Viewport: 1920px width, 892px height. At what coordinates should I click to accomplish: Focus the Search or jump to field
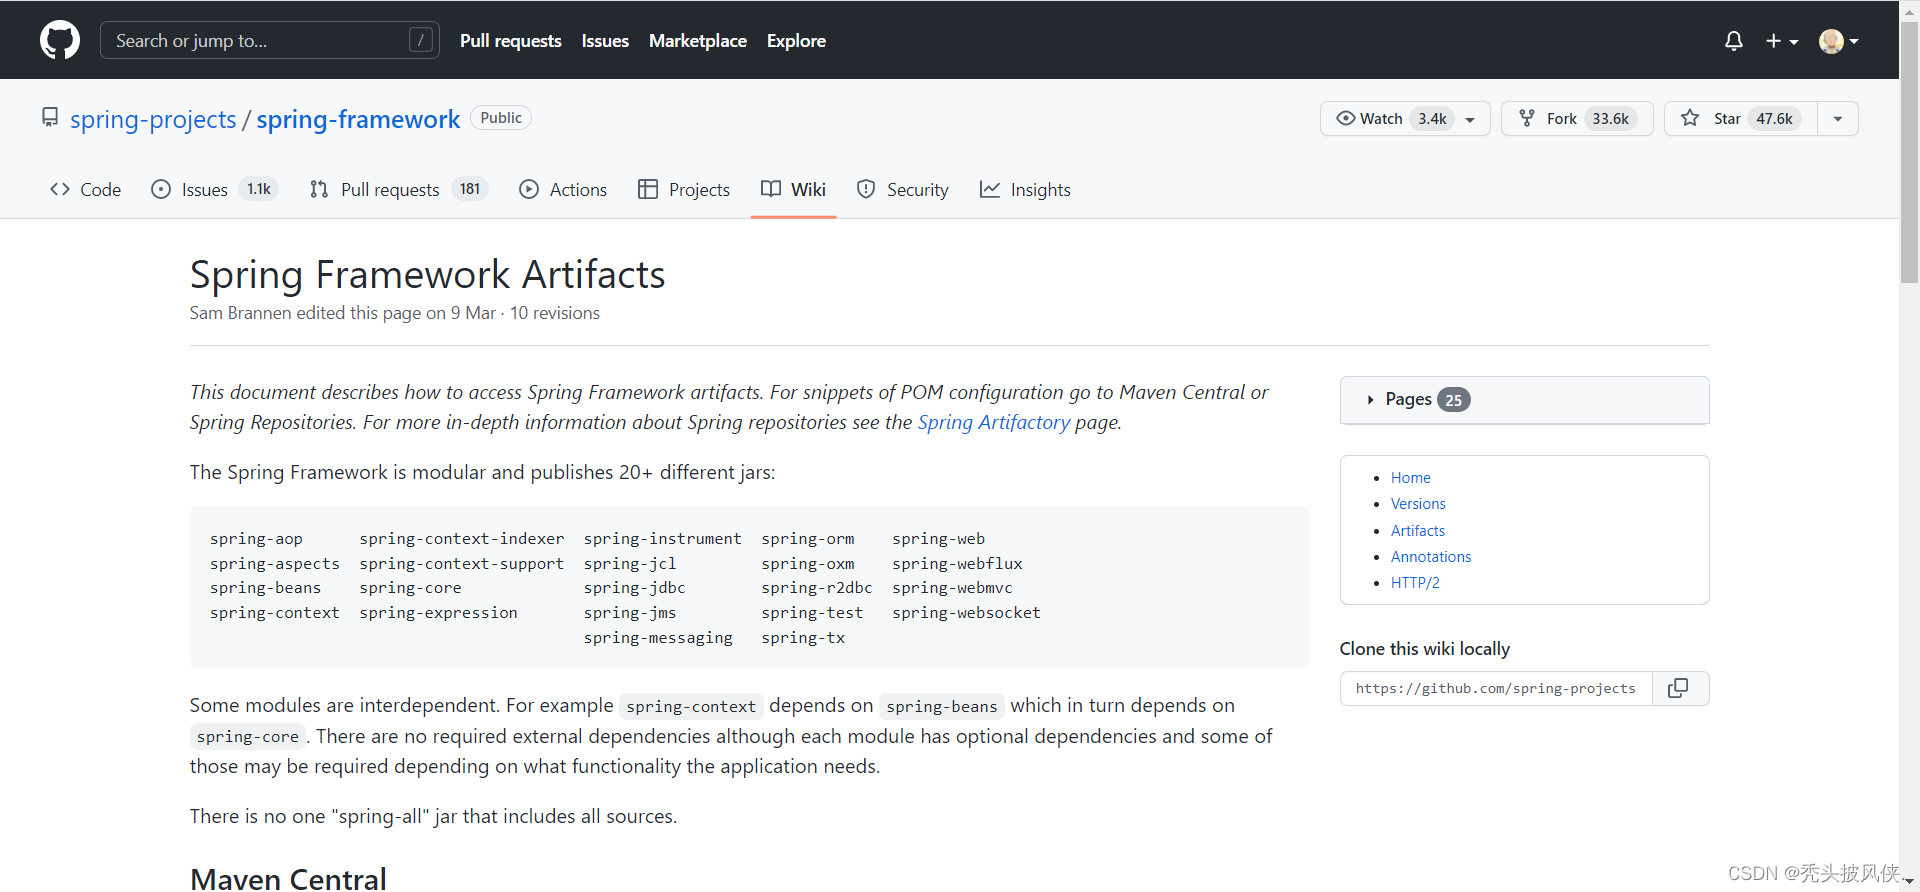pyautogui.click(x=270, y=40)
